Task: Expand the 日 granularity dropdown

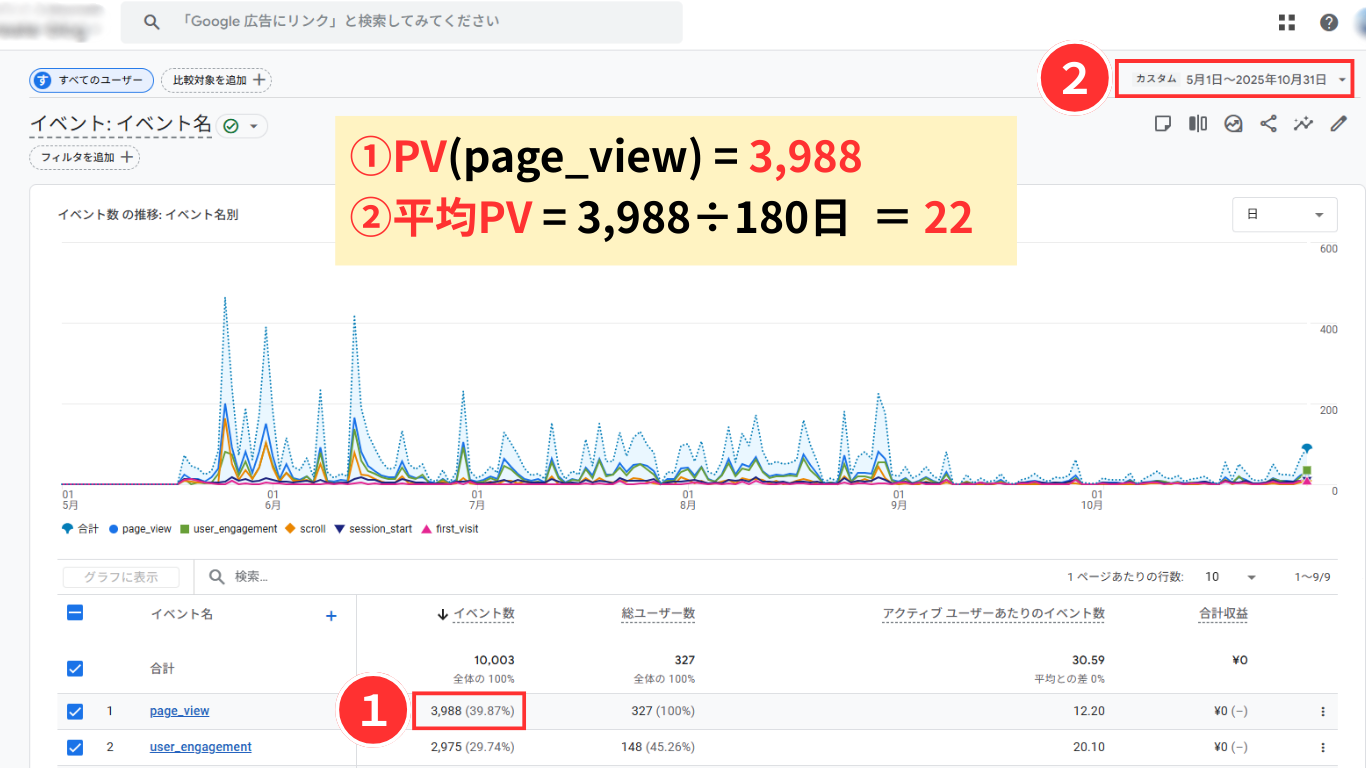Action: (1284, 215)
